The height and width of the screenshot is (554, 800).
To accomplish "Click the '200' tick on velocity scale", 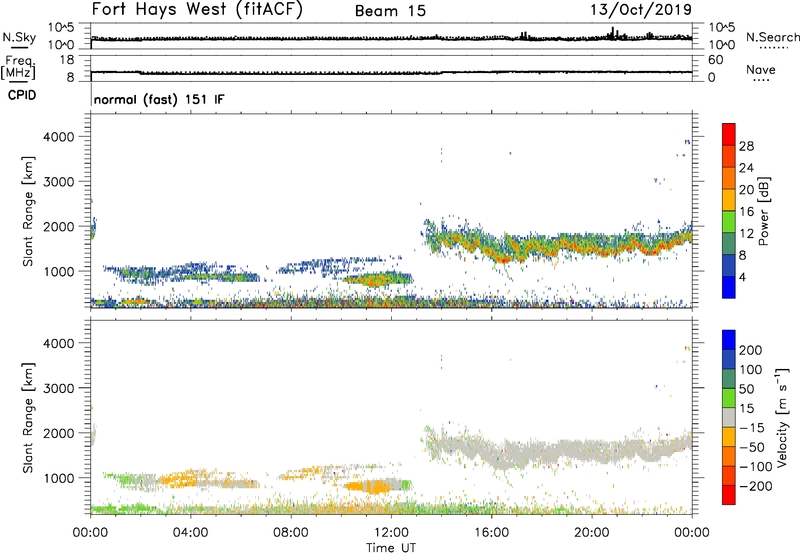I will pyautogui.click(x=751, y=350).
